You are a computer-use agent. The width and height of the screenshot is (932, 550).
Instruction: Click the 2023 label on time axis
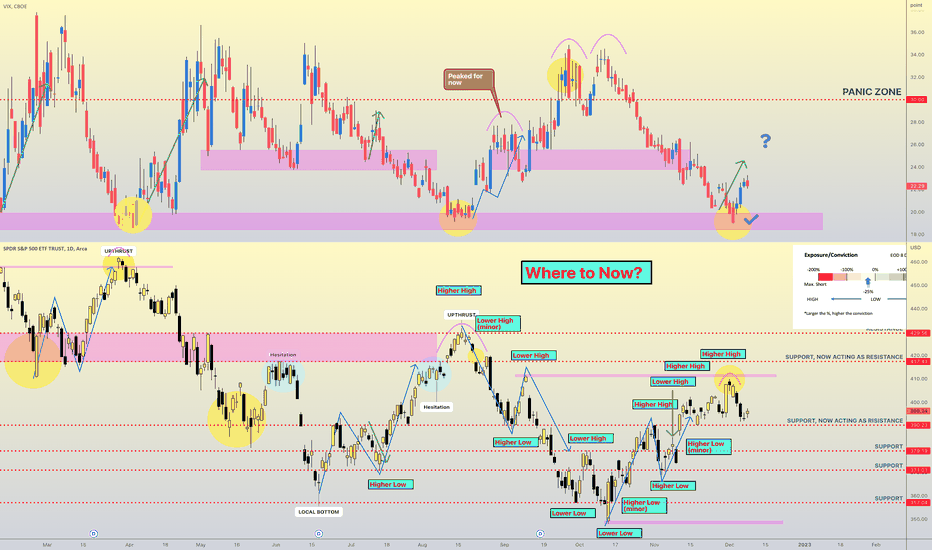[804, 544]
